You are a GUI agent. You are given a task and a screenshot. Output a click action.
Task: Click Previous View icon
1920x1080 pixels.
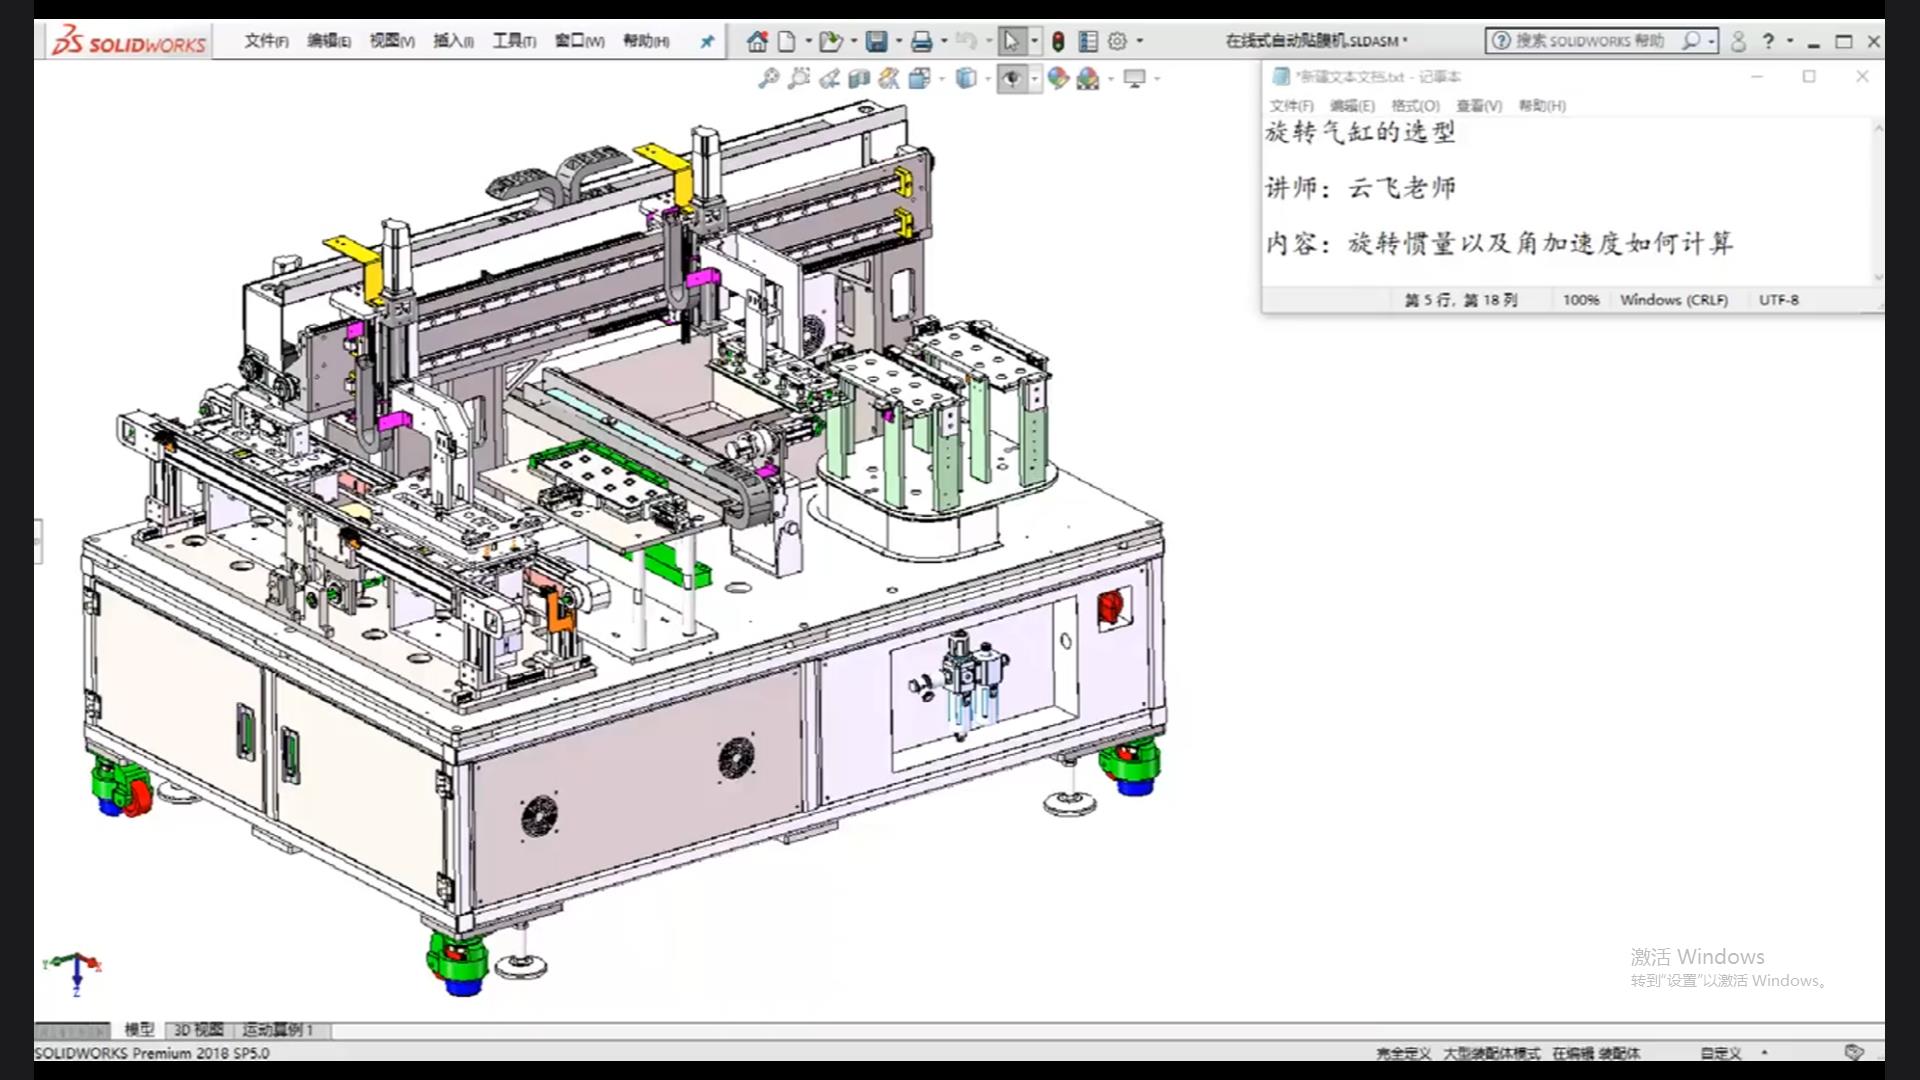tap(829, 78)
